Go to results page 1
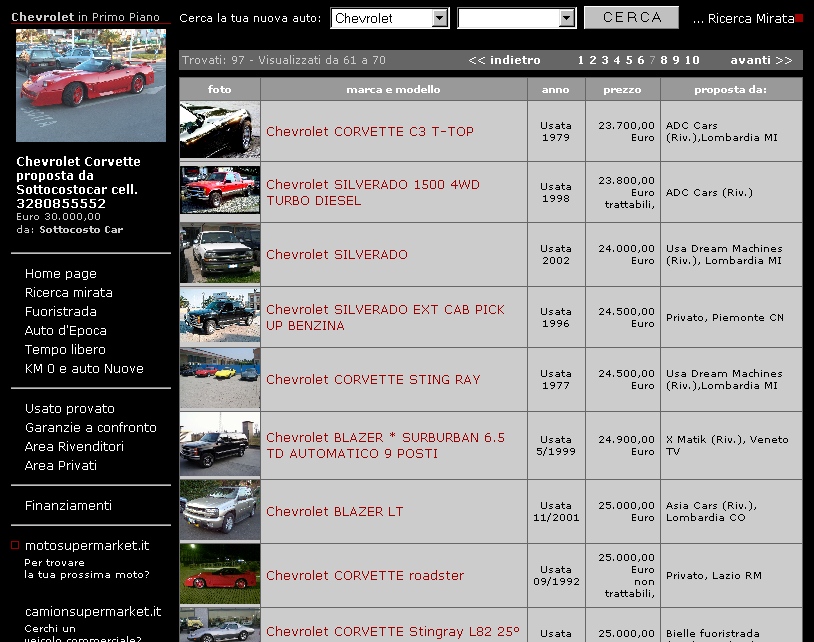The height and width of the screenshot is (642, 814). (x=581, y=60)
